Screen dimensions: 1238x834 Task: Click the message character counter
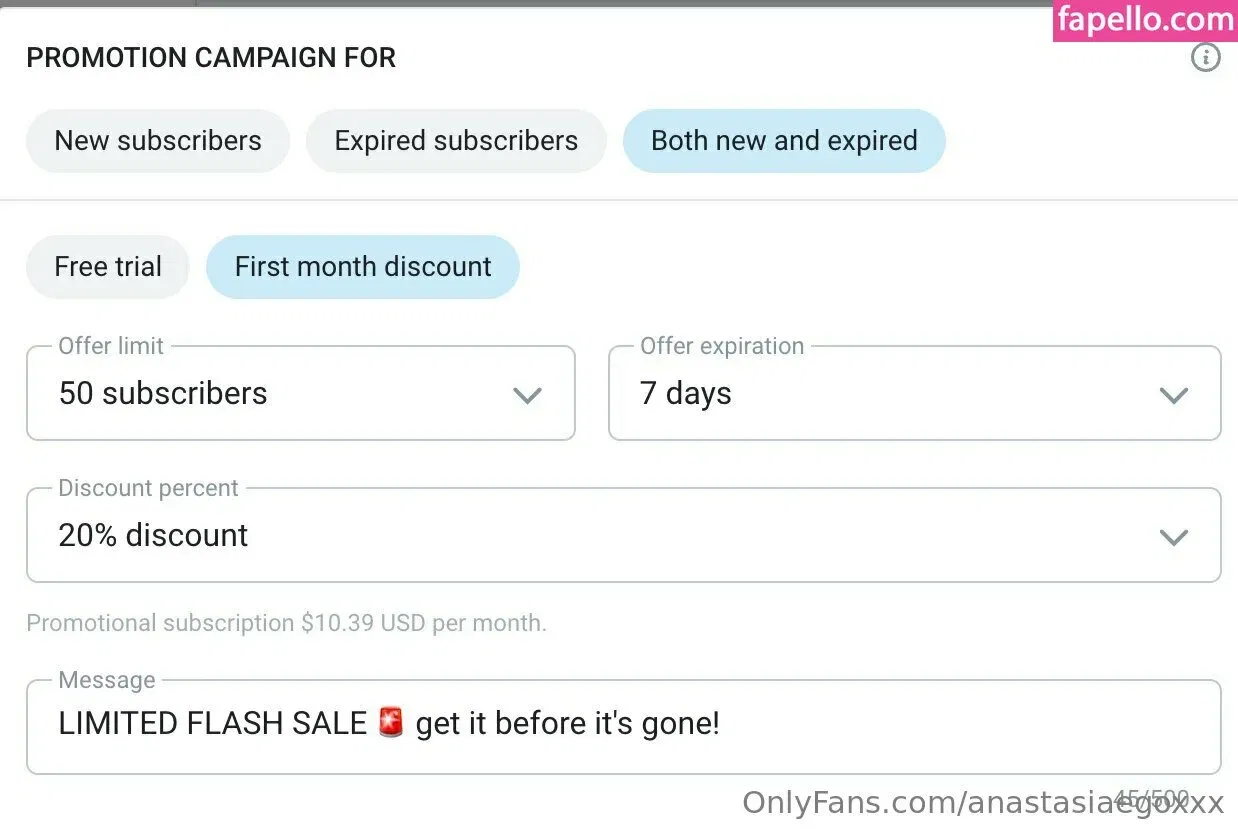pos(1152,799)
